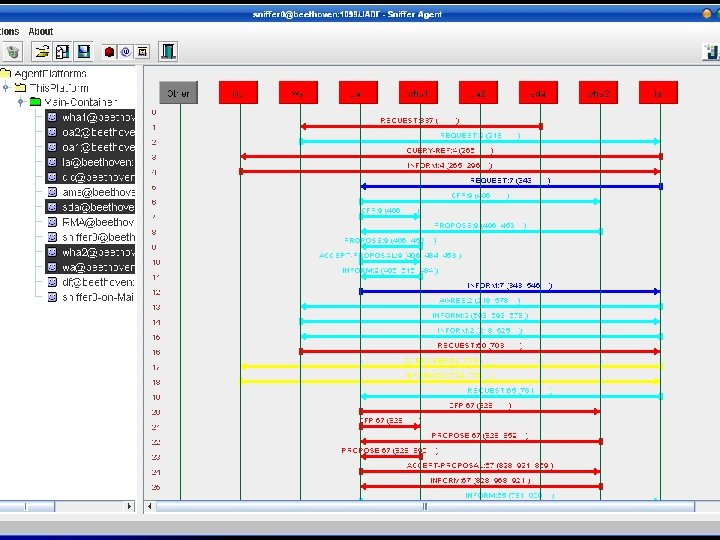The width and height of the screenshot is (720, 540).
Task: Click agent icon beside wha1@beethoven
Action: coord(52,117)
